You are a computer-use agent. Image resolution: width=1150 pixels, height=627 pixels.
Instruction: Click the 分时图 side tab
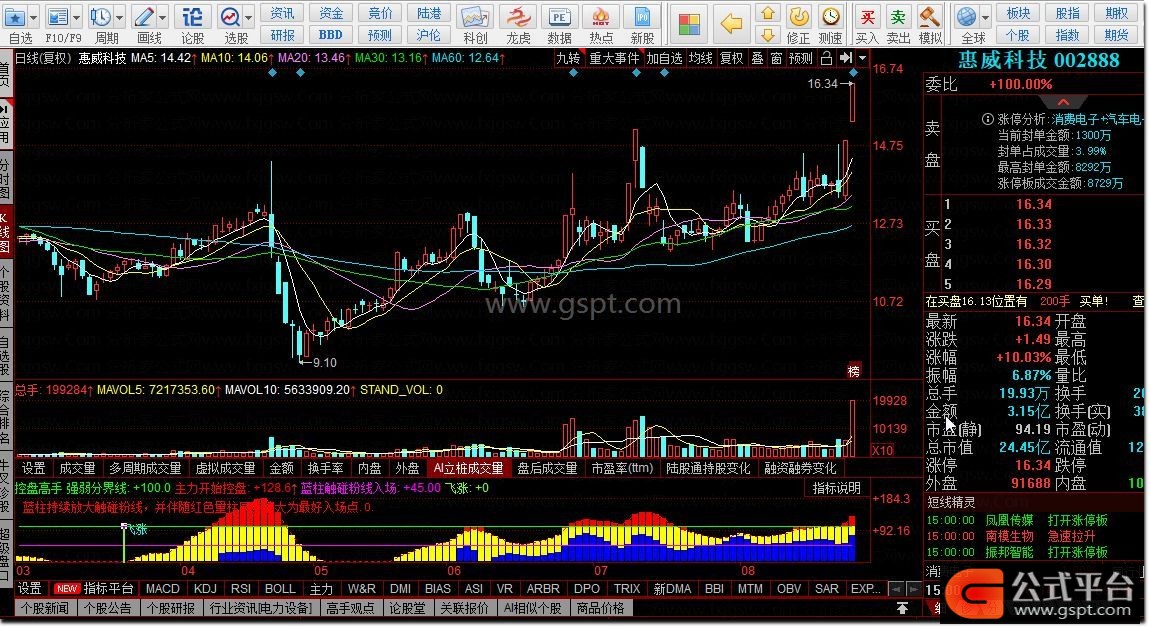pos(5,176)
